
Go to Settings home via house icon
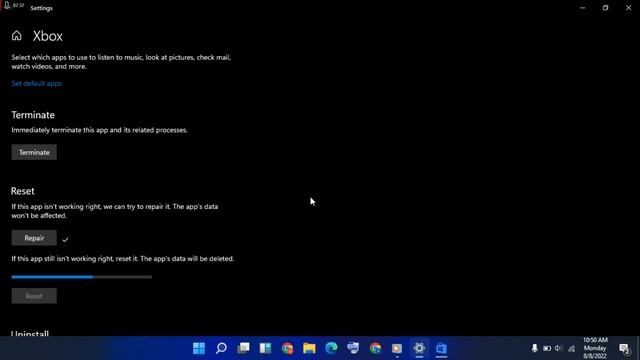click(x=16, y=36)
